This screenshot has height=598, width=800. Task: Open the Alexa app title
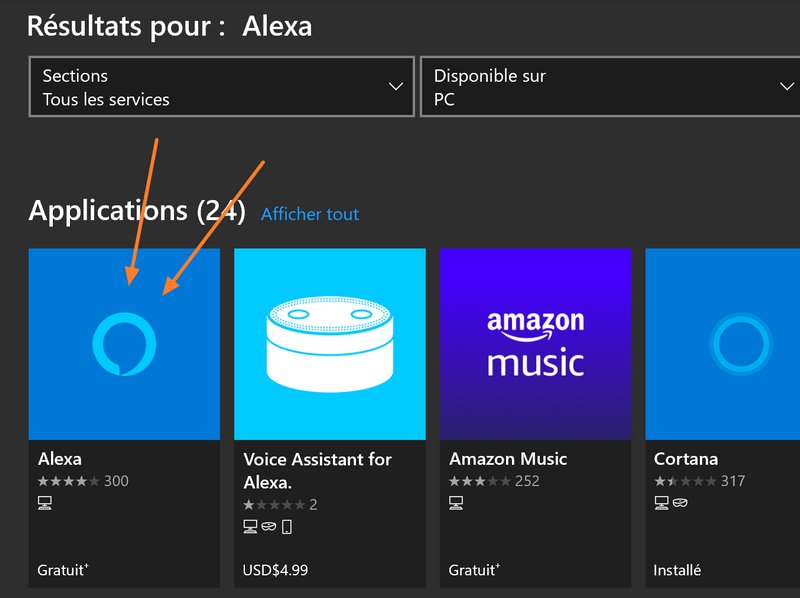point(60,459)
